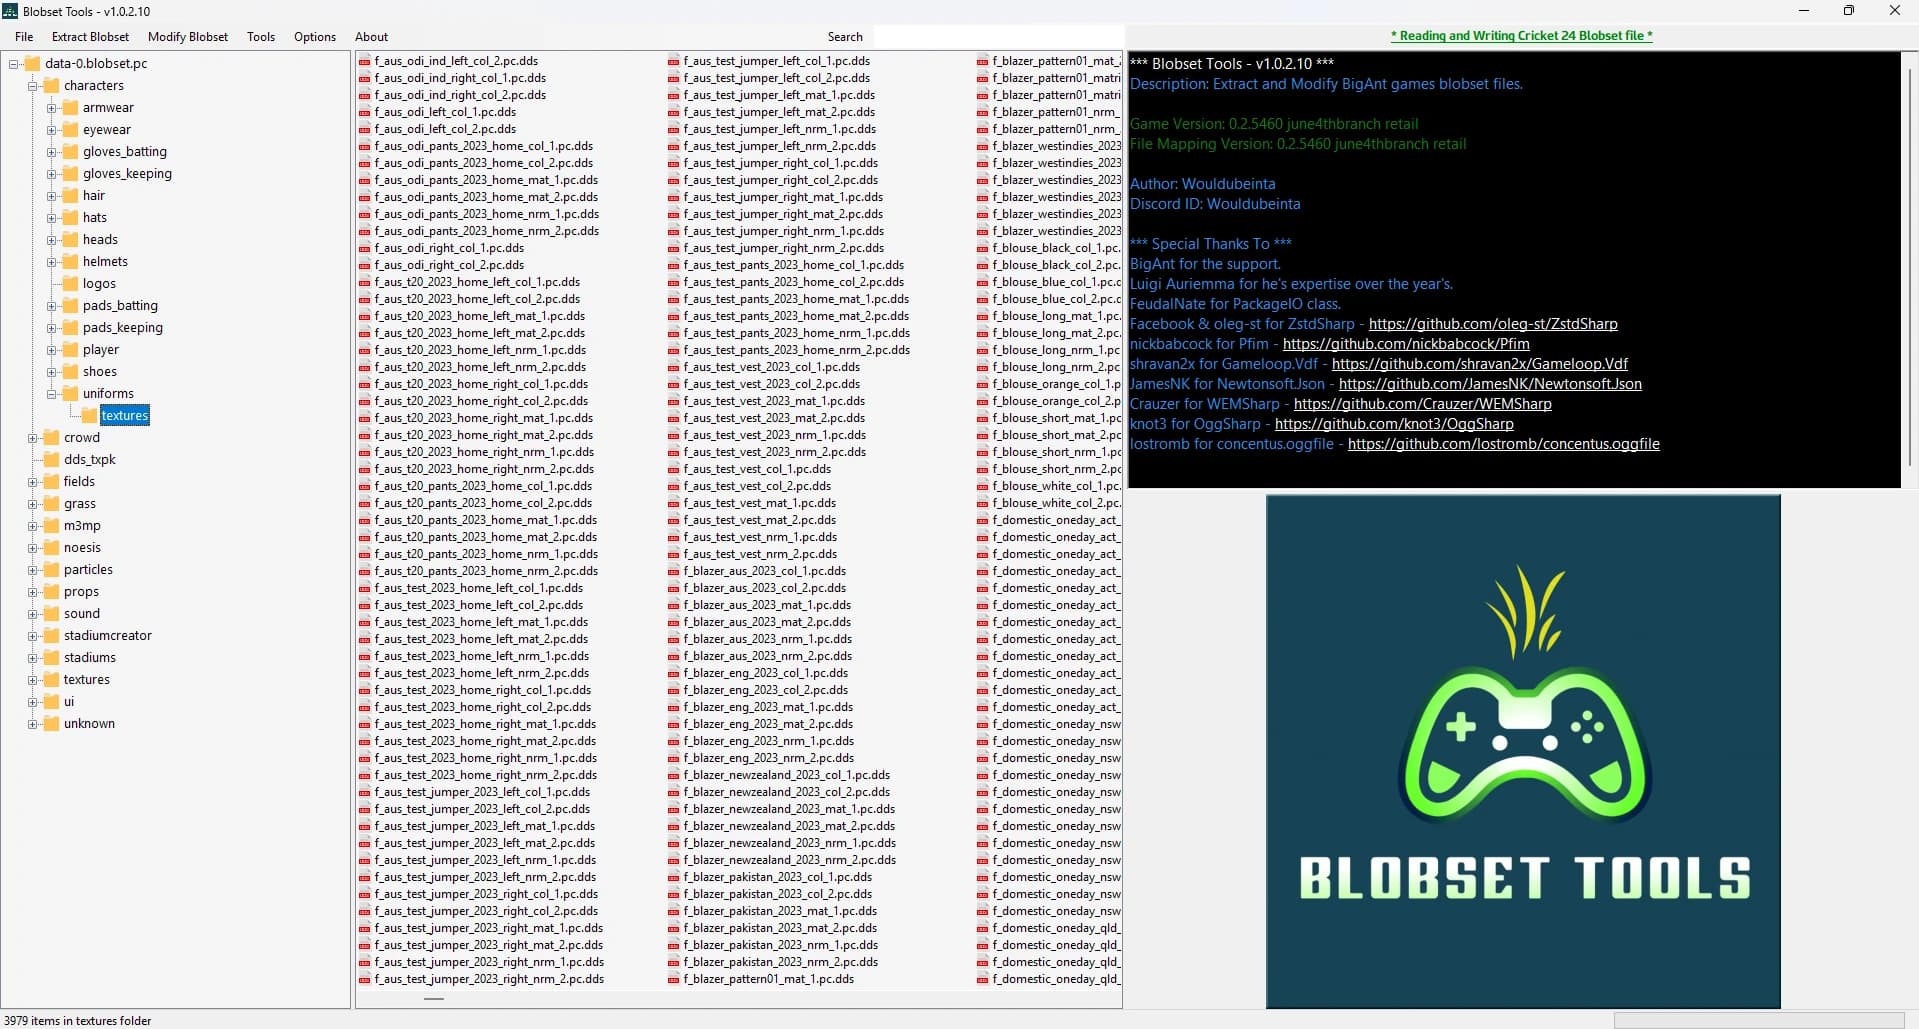Select the logos folder in tree
The height and width of the screenshot is (1029, 1919).
pyautogui.click(x=99, y=284)
